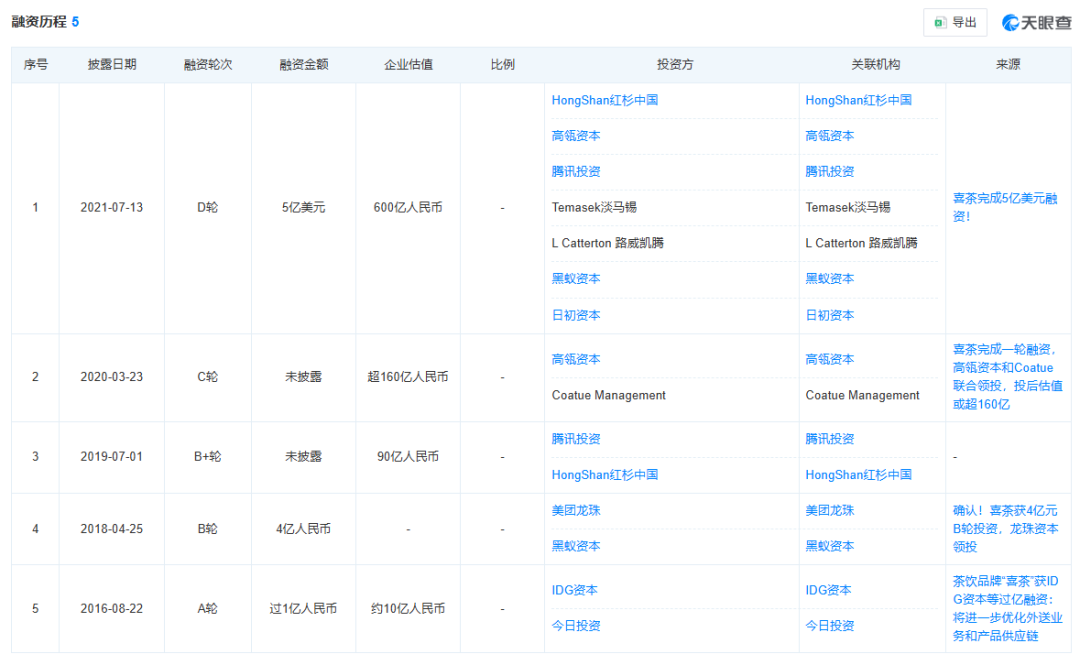This screenshot has height=665, width=1080.
Task: Open source link 茶饮品牌喜茶获IDG资本等过亿融资
Action: click(1007, 608)
